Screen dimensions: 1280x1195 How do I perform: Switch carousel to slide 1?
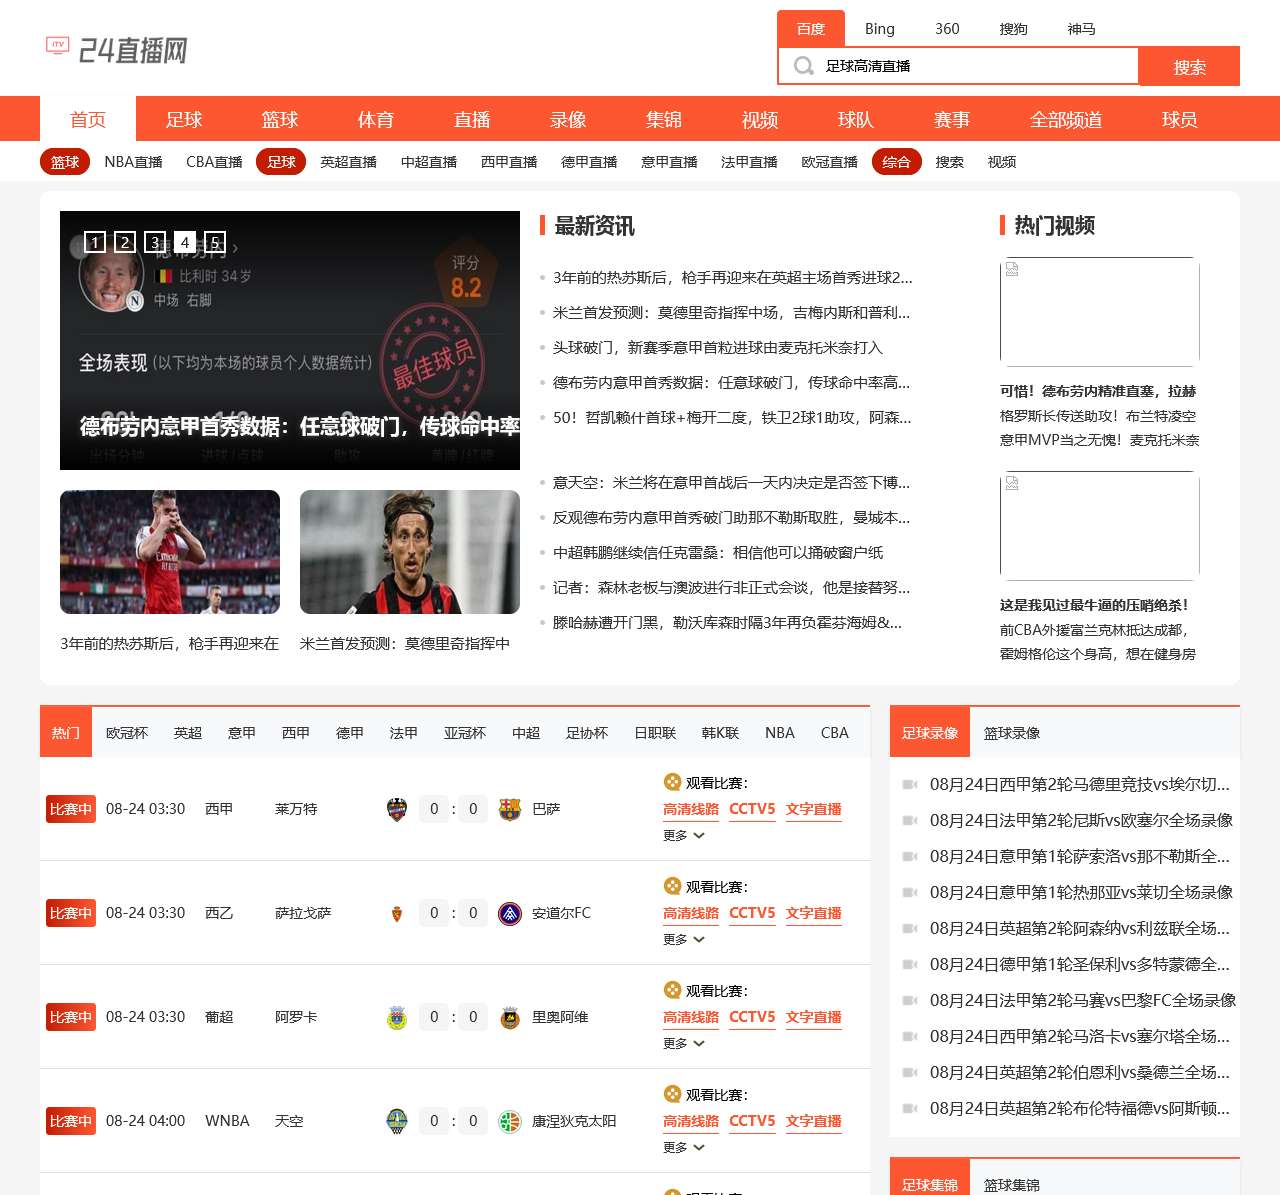[x=95, y=242]
